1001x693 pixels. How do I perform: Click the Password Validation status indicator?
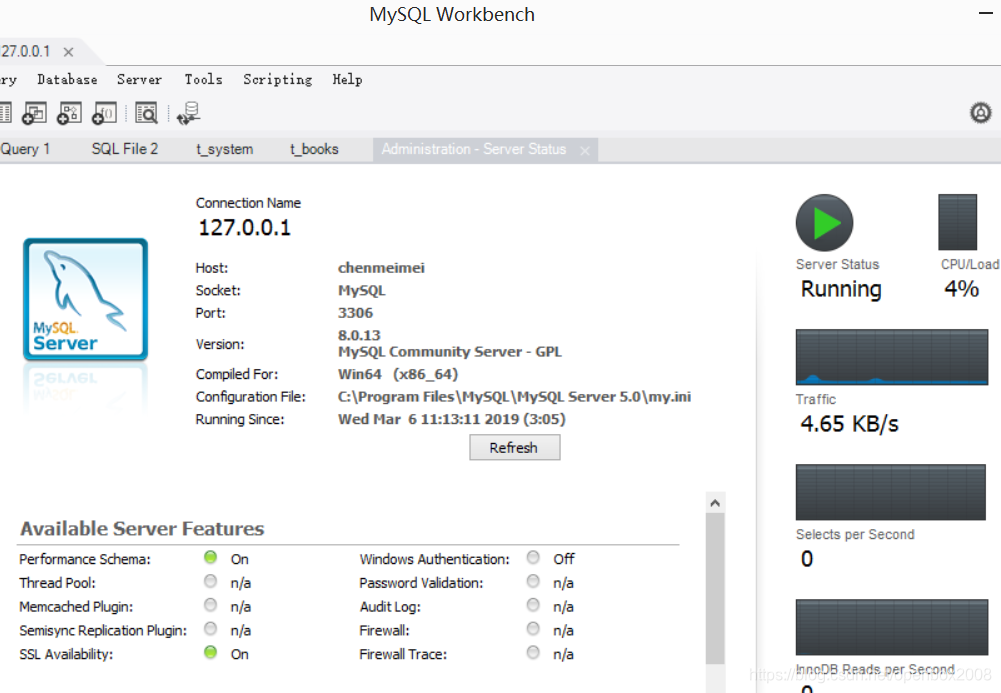pos(533,581)
